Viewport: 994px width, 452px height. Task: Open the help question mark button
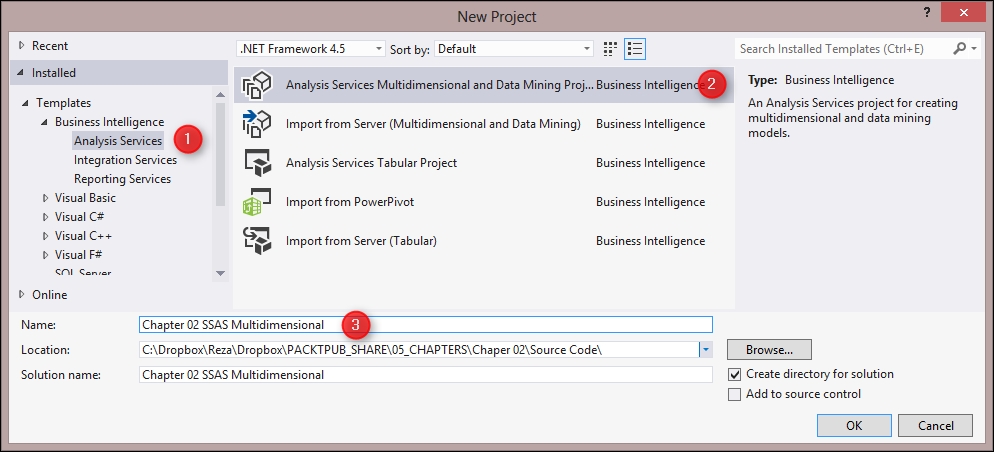click(927, 13)
